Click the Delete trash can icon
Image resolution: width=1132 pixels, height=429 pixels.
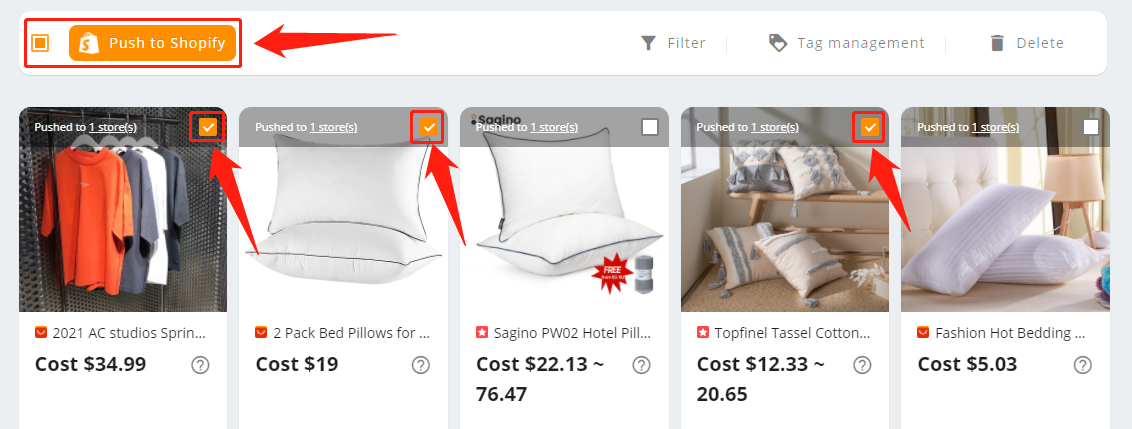click(998, 43)
